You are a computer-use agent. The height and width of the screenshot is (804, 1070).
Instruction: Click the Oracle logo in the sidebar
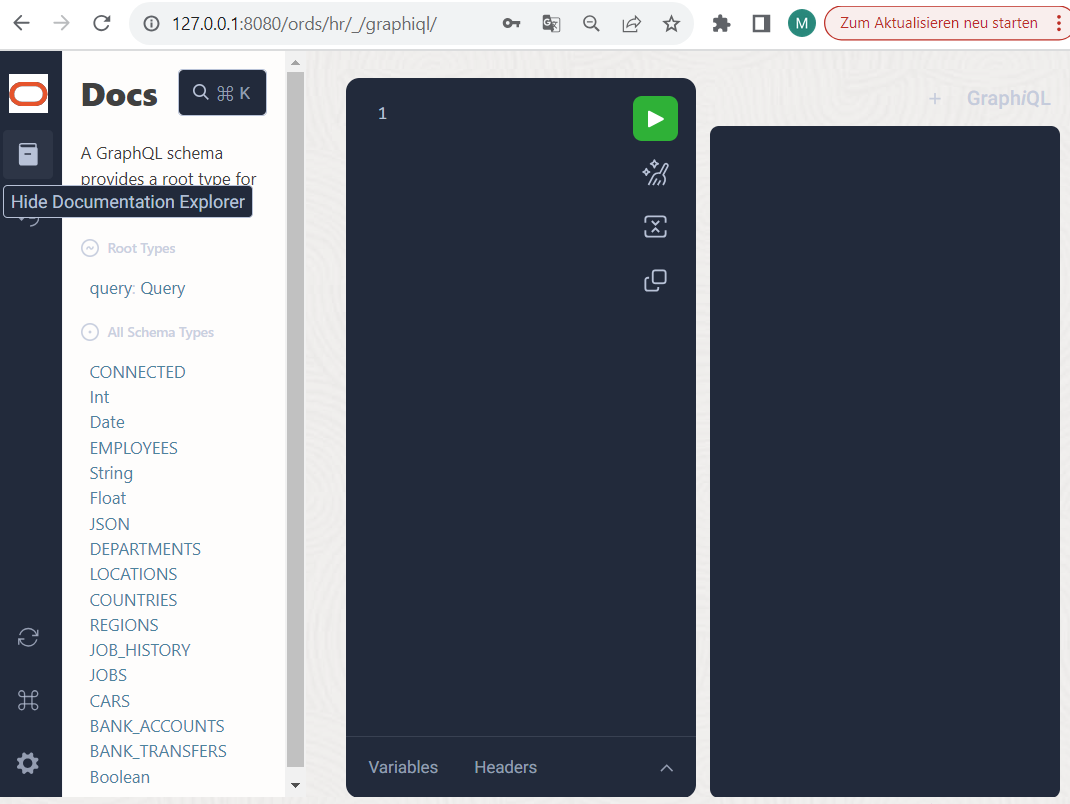point(27,93)
